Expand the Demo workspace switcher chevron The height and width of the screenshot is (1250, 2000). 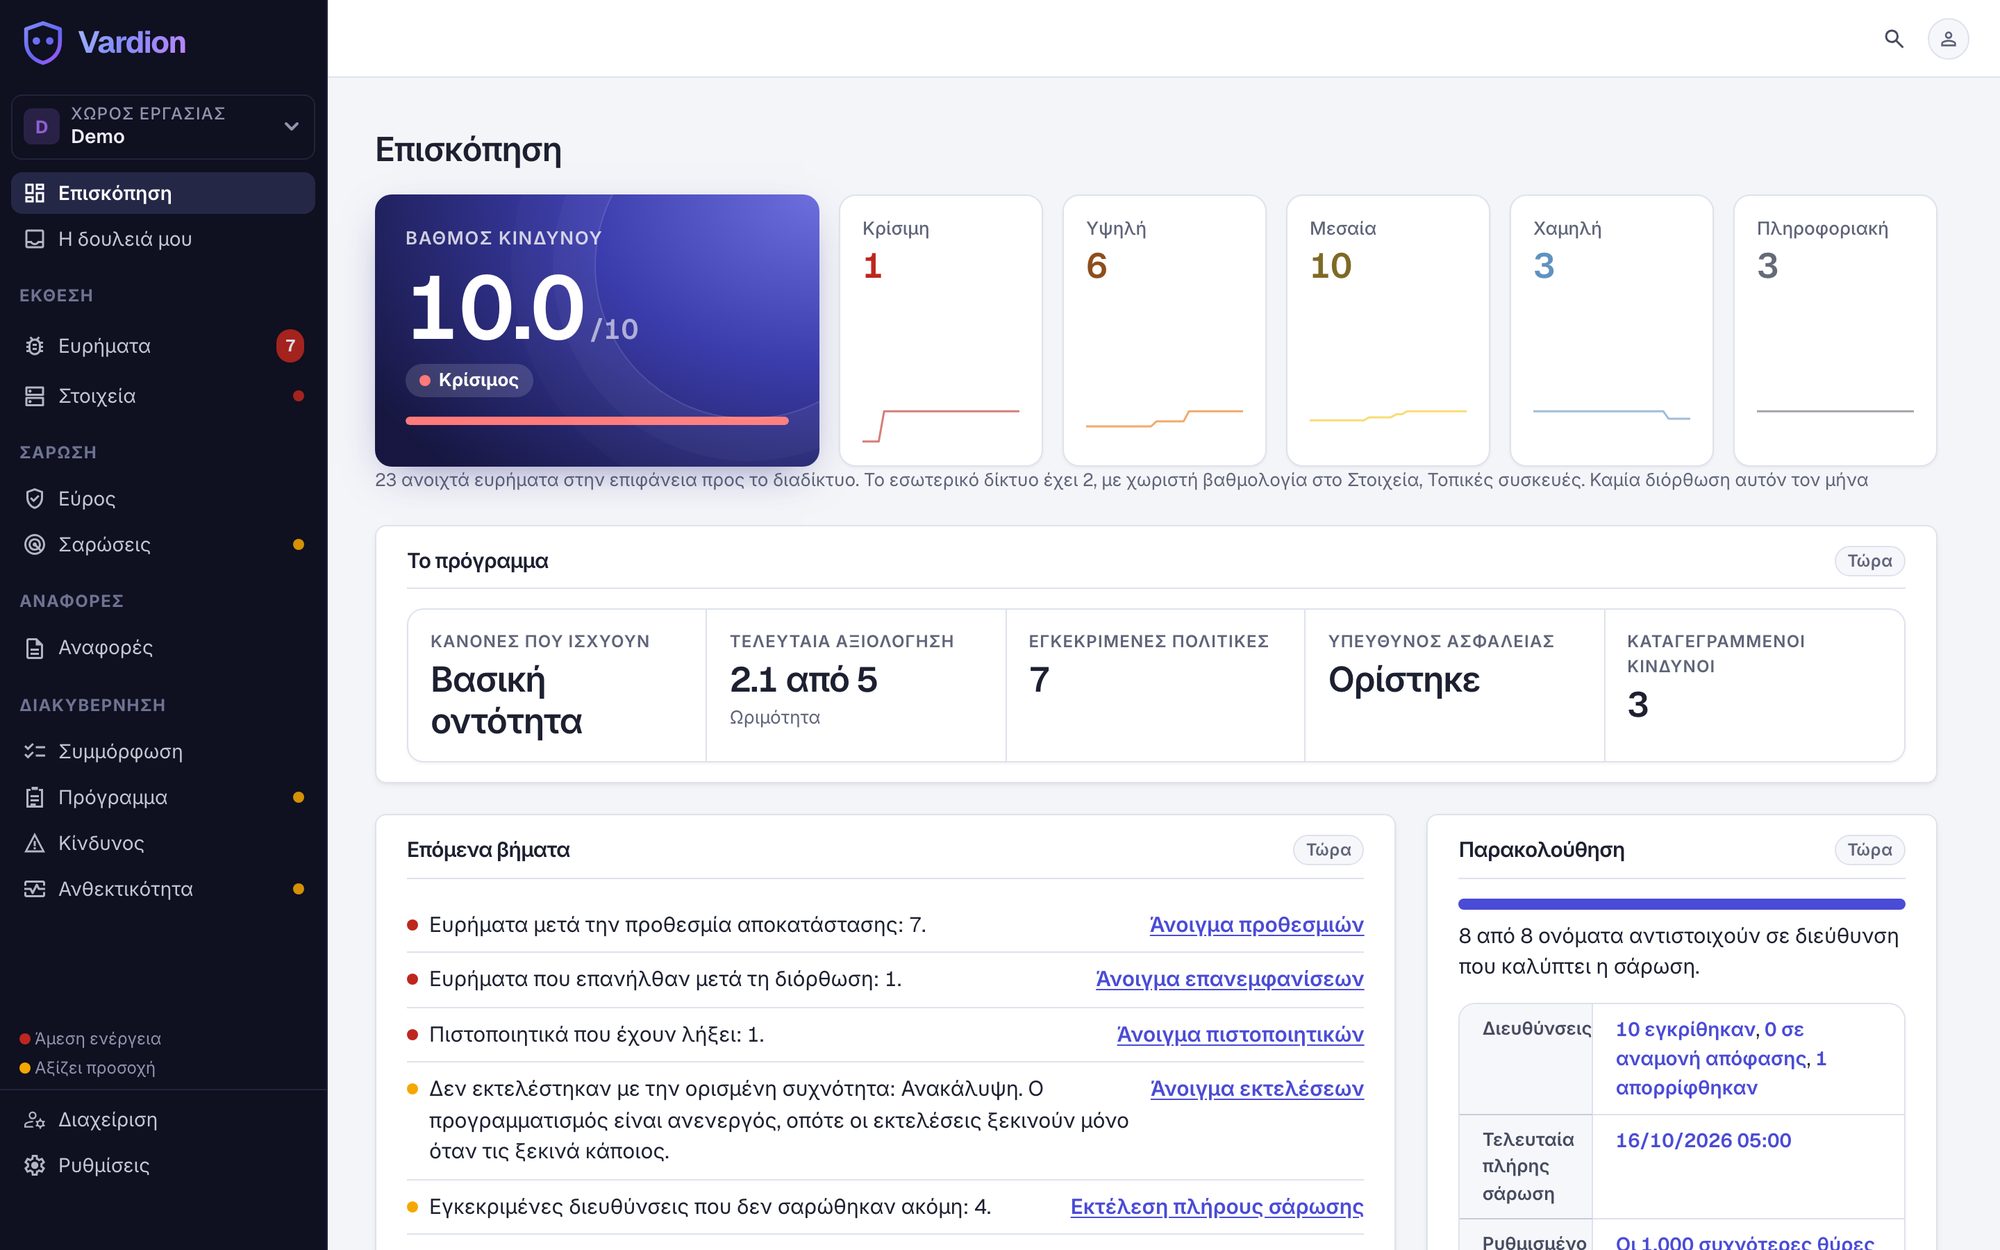291,126
